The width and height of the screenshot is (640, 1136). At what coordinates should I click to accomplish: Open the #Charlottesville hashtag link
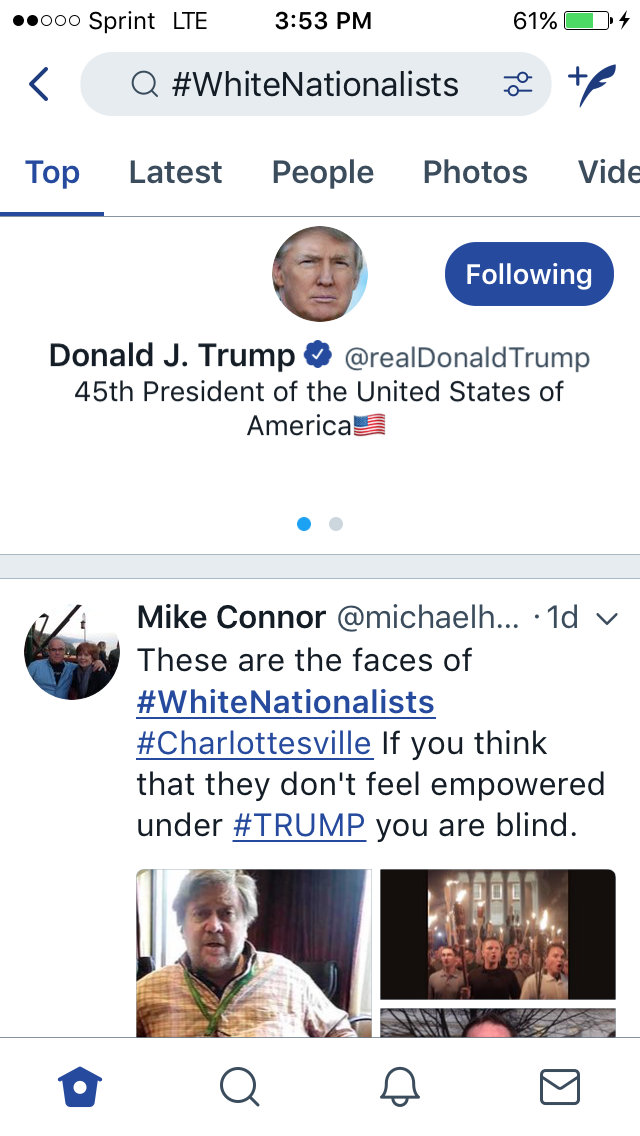[x=254, y=744]
